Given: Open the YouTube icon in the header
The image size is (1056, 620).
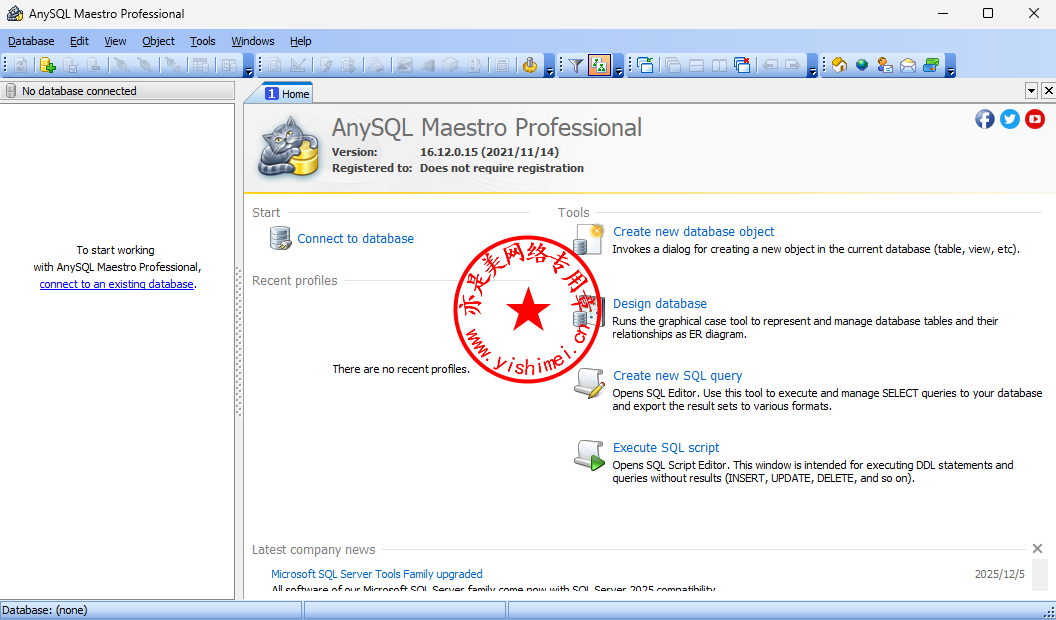Looking at the screenshot, I should coord(1035,119).
